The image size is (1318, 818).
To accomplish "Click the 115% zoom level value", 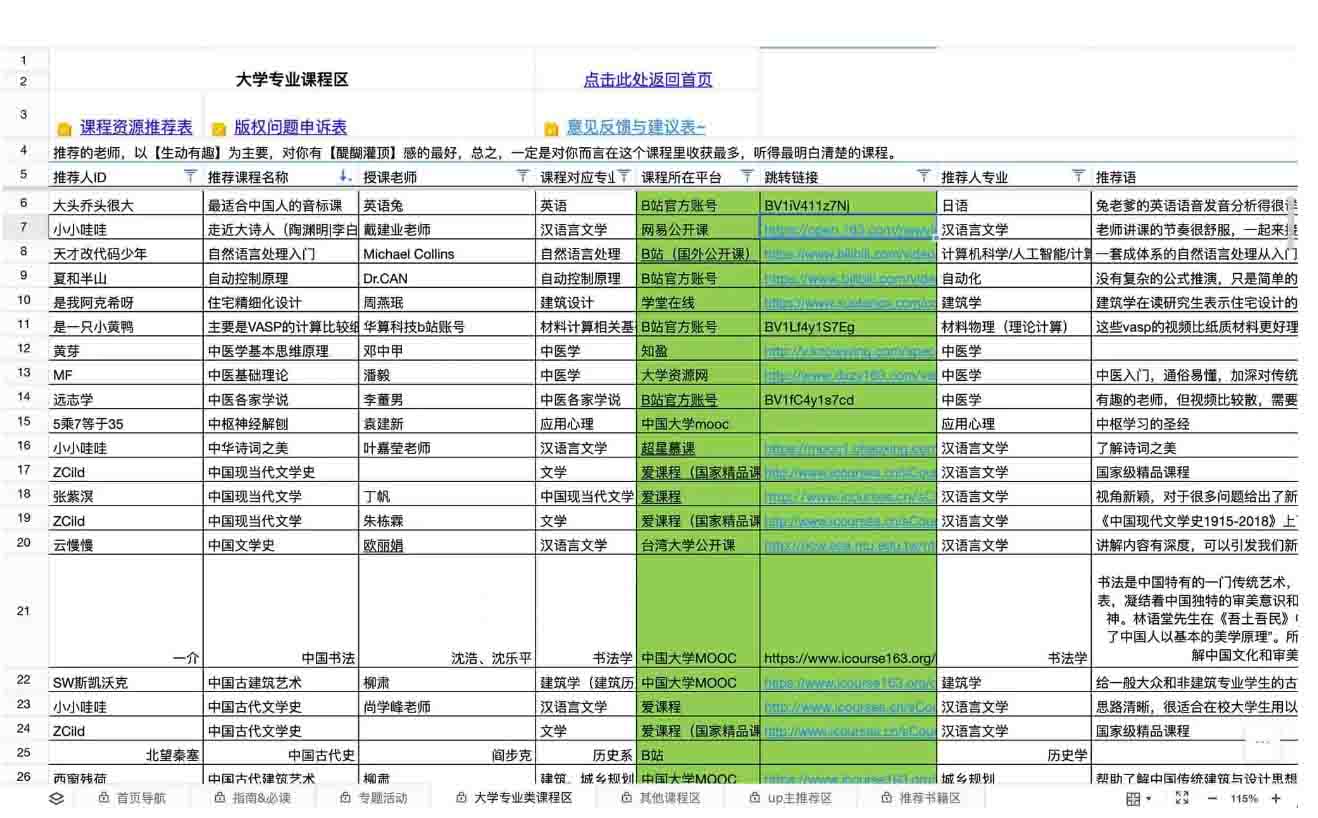I will click(1244, 799).
